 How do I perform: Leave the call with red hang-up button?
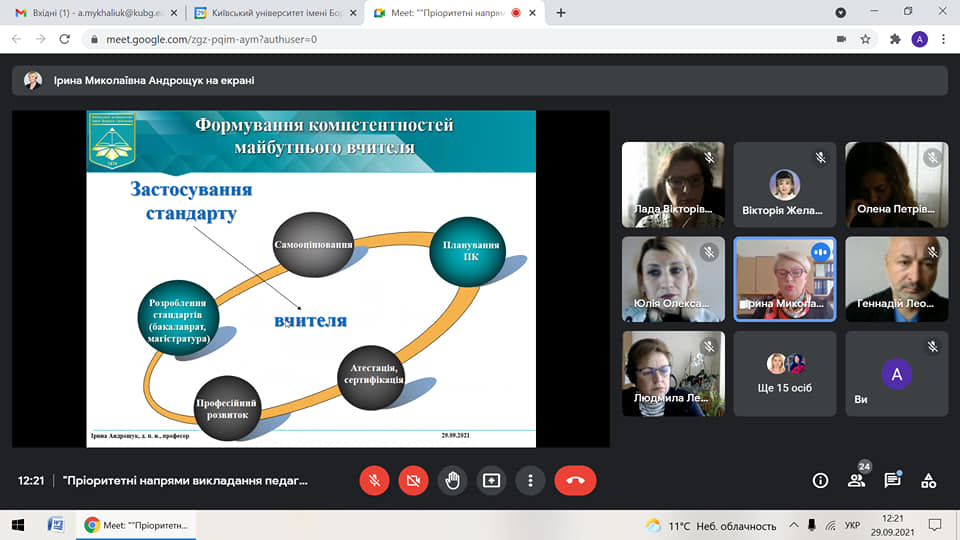(x=575, y=480)
